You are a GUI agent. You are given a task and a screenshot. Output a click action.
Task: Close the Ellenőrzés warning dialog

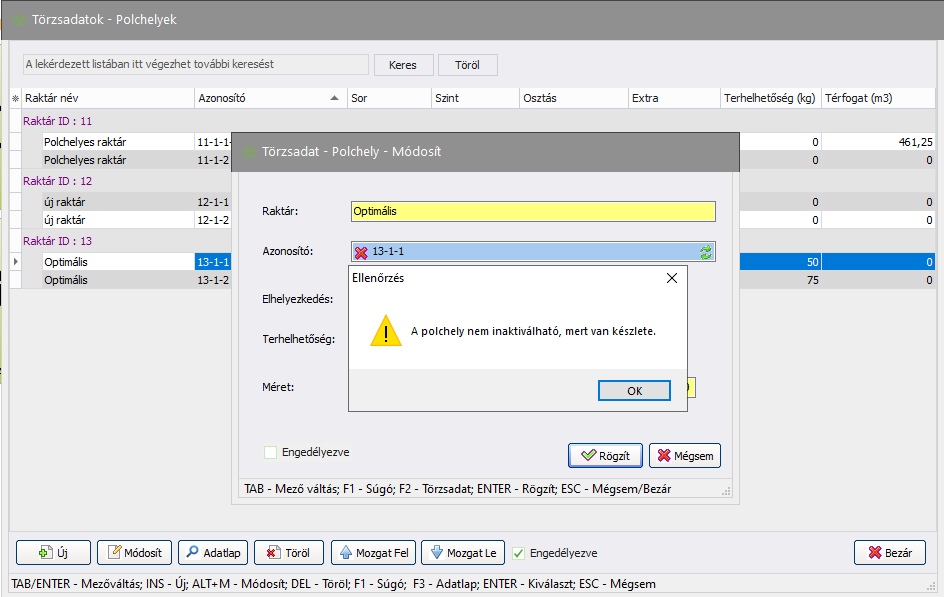coord(671,278)
